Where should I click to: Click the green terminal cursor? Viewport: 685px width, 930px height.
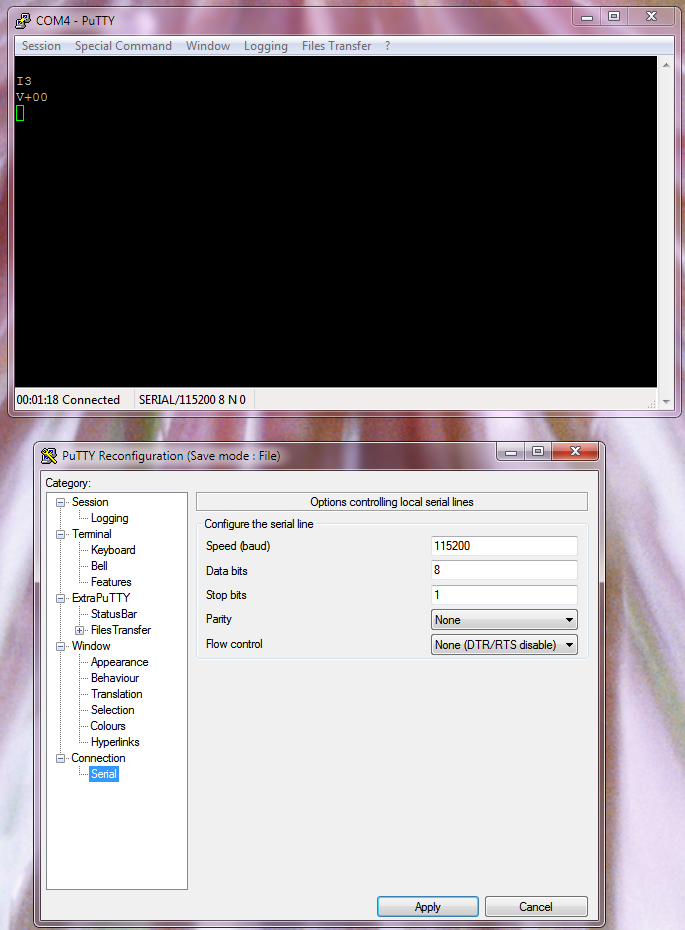(x=20, y=113)
